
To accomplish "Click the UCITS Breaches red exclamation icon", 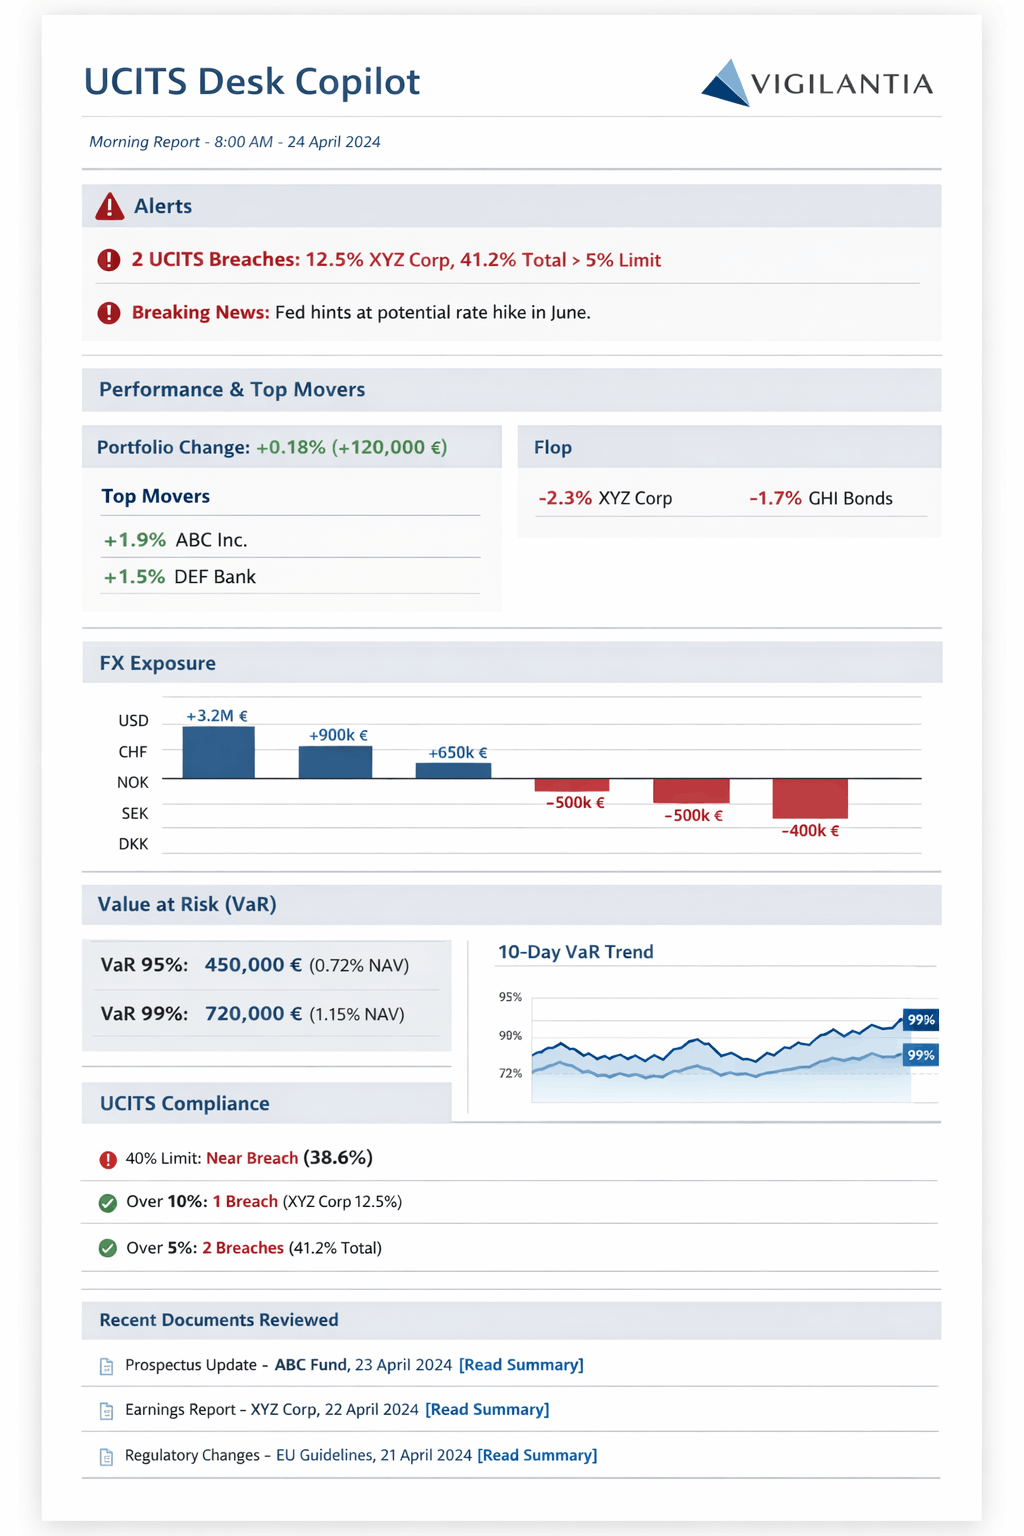I will pos(109,260).
